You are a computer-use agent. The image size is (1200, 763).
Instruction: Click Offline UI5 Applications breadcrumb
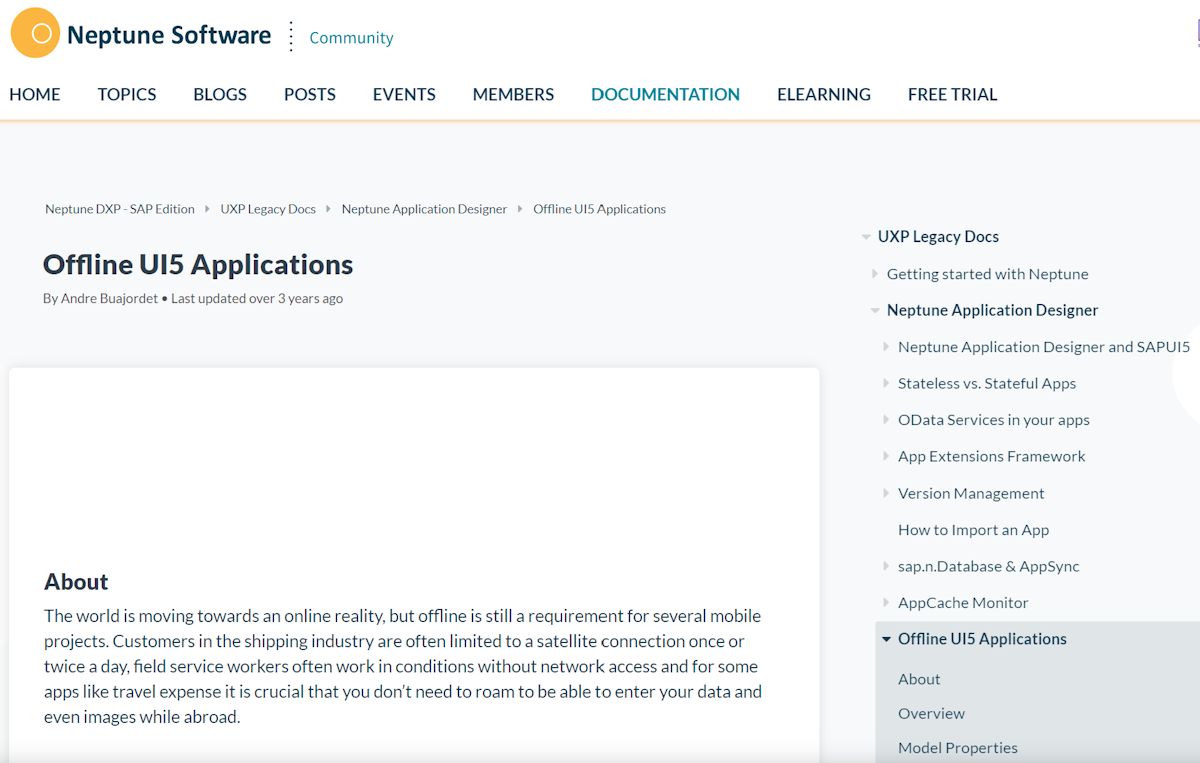(599, 209)
